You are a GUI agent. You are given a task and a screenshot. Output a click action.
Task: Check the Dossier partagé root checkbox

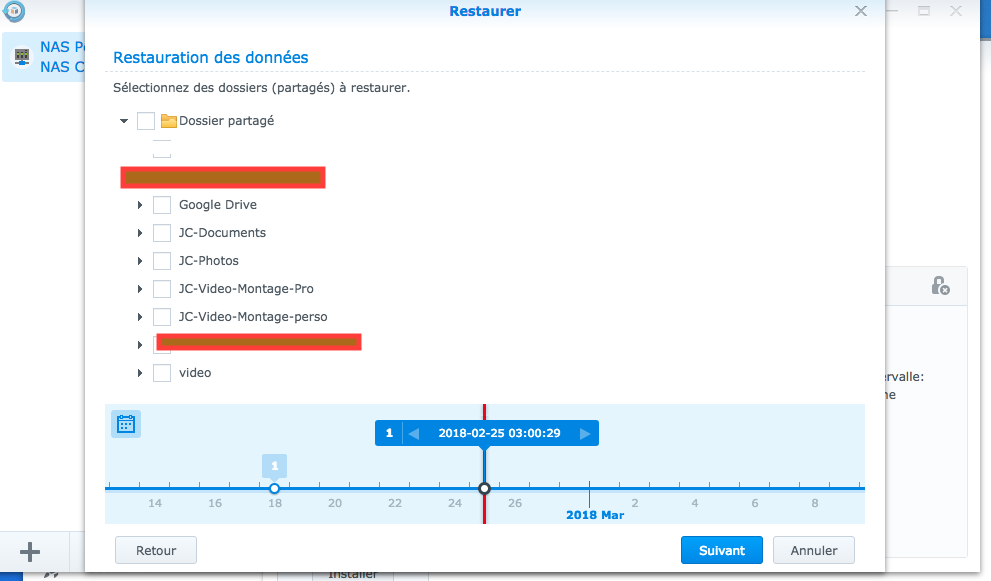146,121
